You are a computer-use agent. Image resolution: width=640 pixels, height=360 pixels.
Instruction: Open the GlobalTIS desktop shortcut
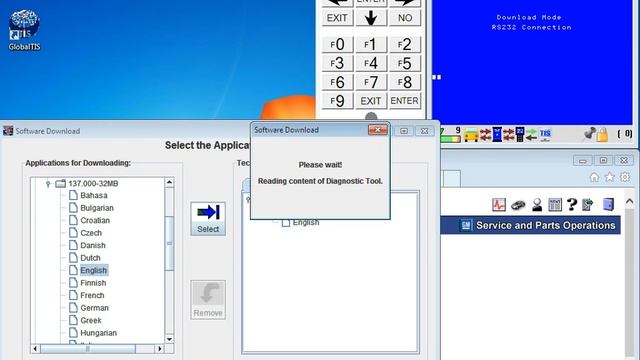[x=24, y=31]
